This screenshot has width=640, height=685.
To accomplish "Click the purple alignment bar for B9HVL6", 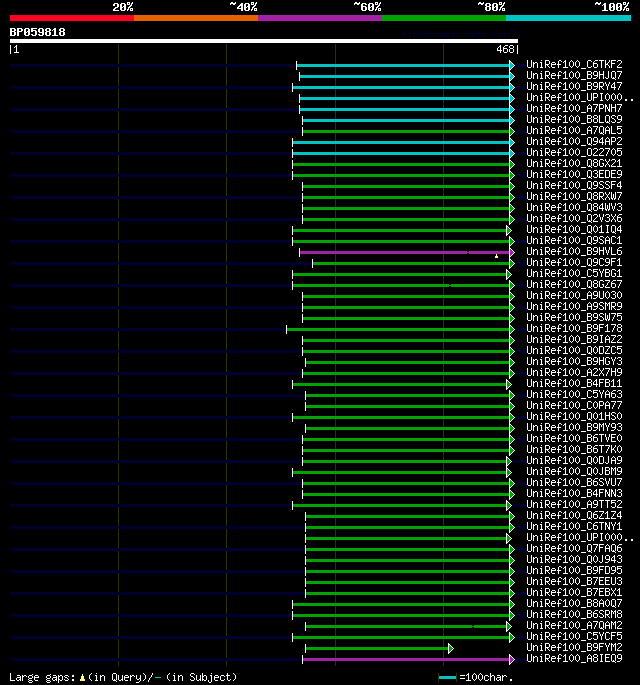I will pyautogui.click(x=404, y=253).
